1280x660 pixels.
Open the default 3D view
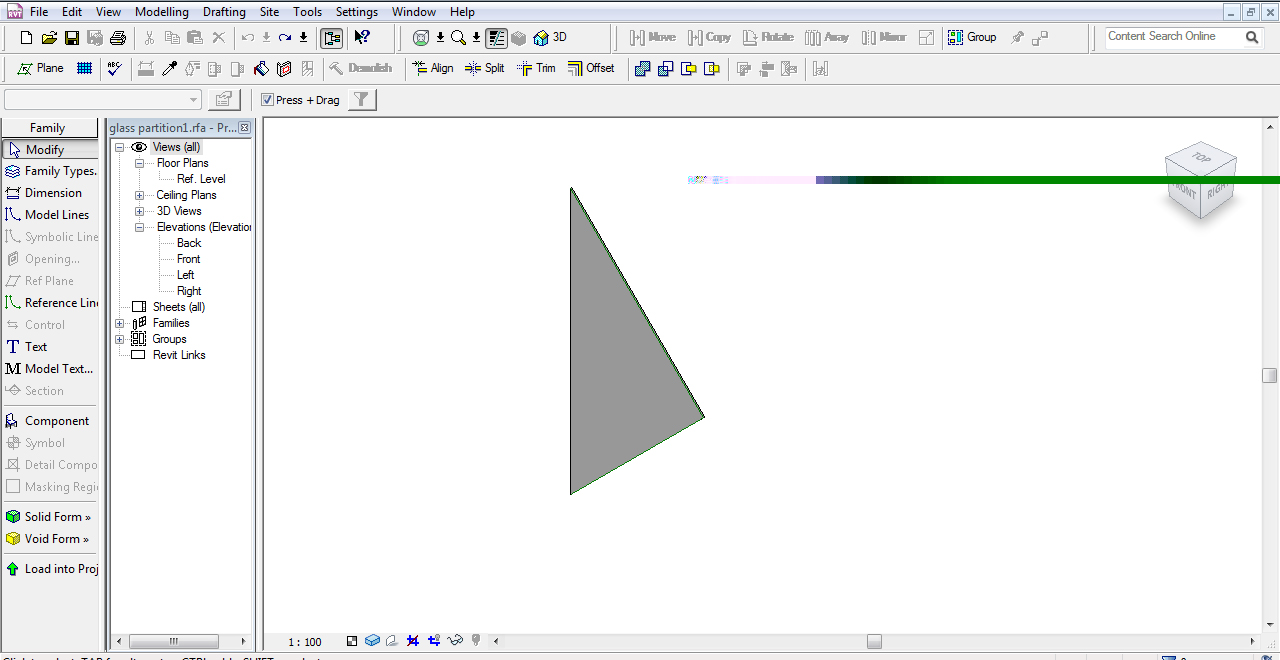point(550,37)
